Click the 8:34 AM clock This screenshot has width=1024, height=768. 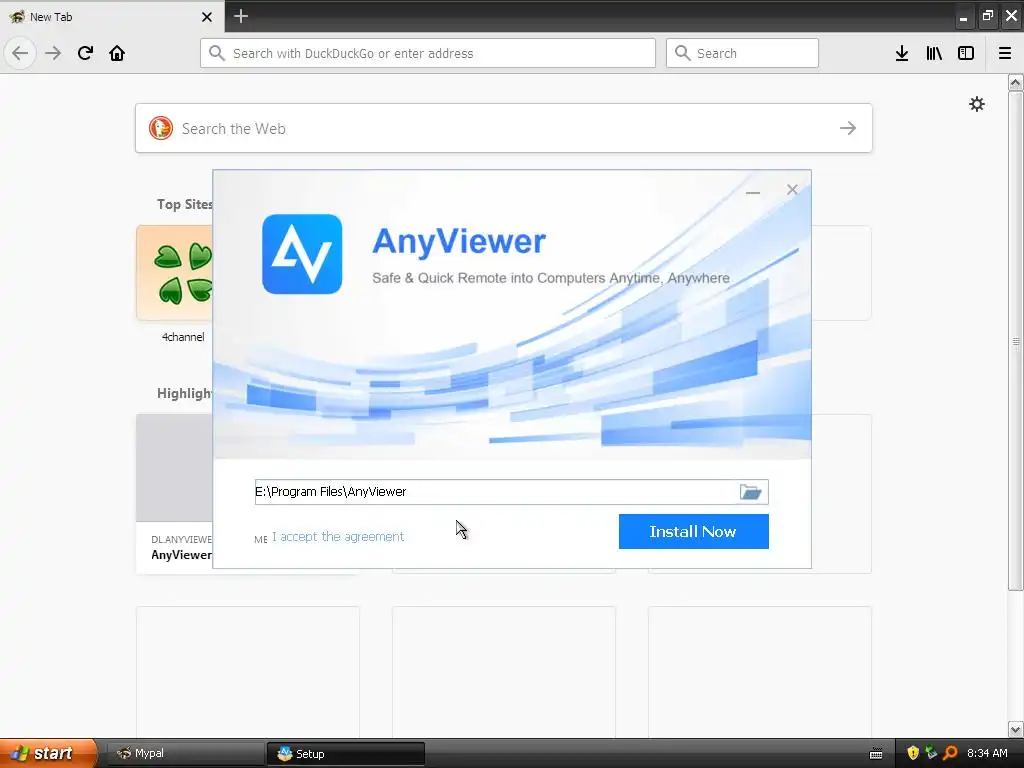pyautogui.click(x=987, y=753)
